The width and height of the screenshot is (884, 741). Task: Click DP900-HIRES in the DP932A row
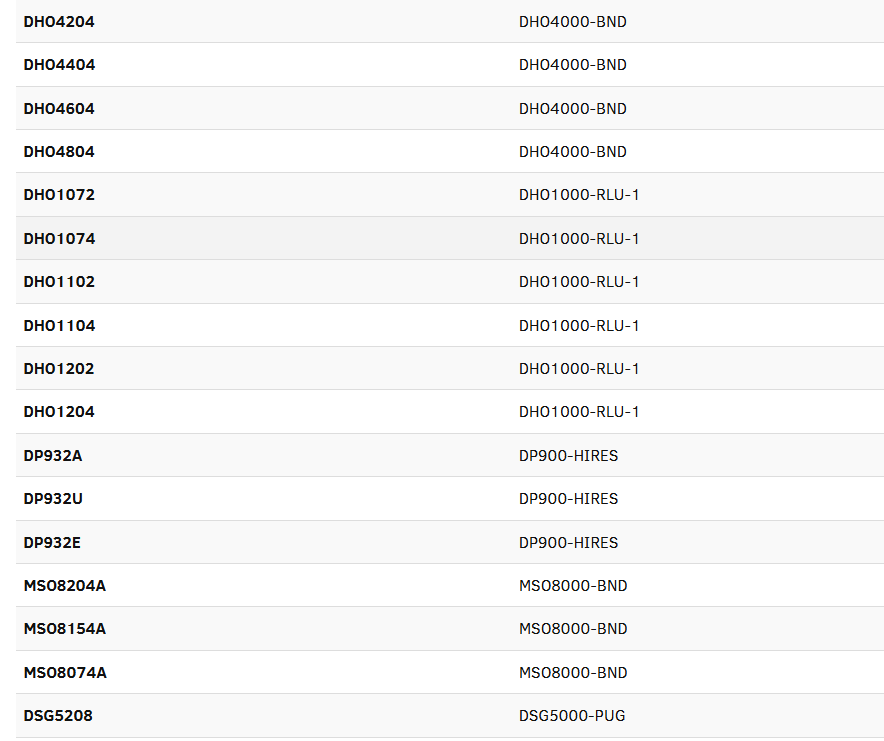pyautogui.click(x=568, y=456)
